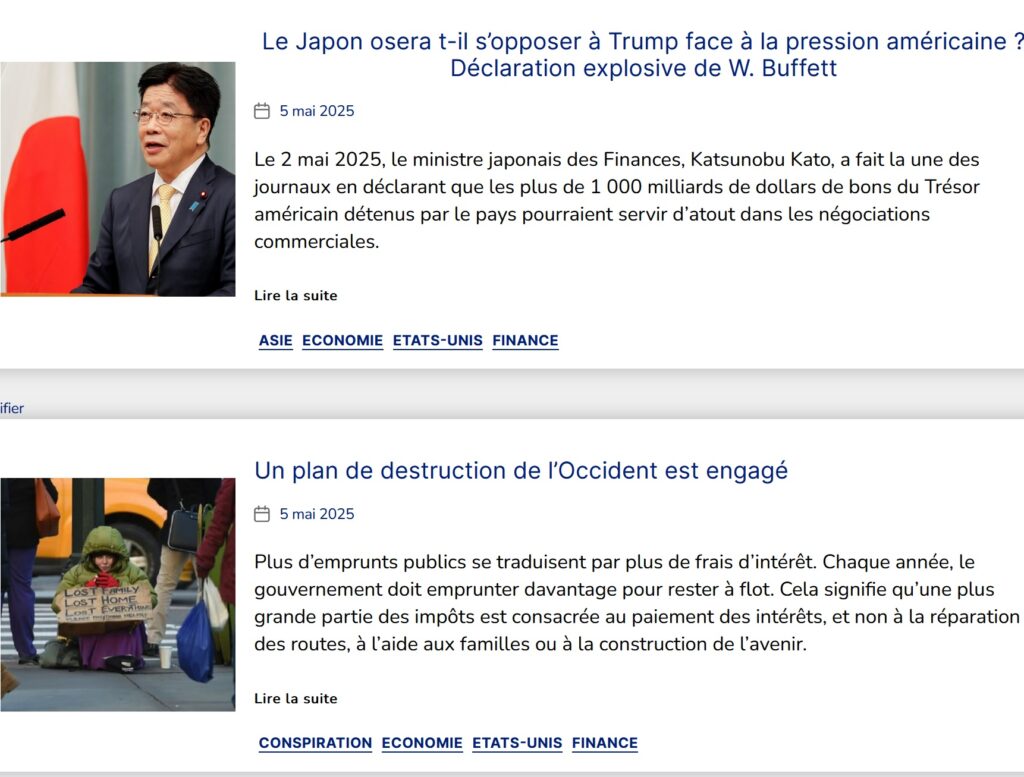1024x777 pixels.
Task: Click calendar icon of Occident article
Action: tap(262, 514)
